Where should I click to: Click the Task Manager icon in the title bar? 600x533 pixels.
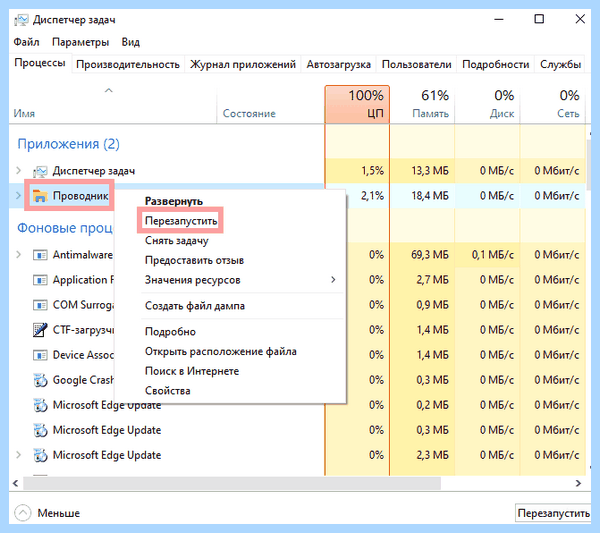coord(21,20)
